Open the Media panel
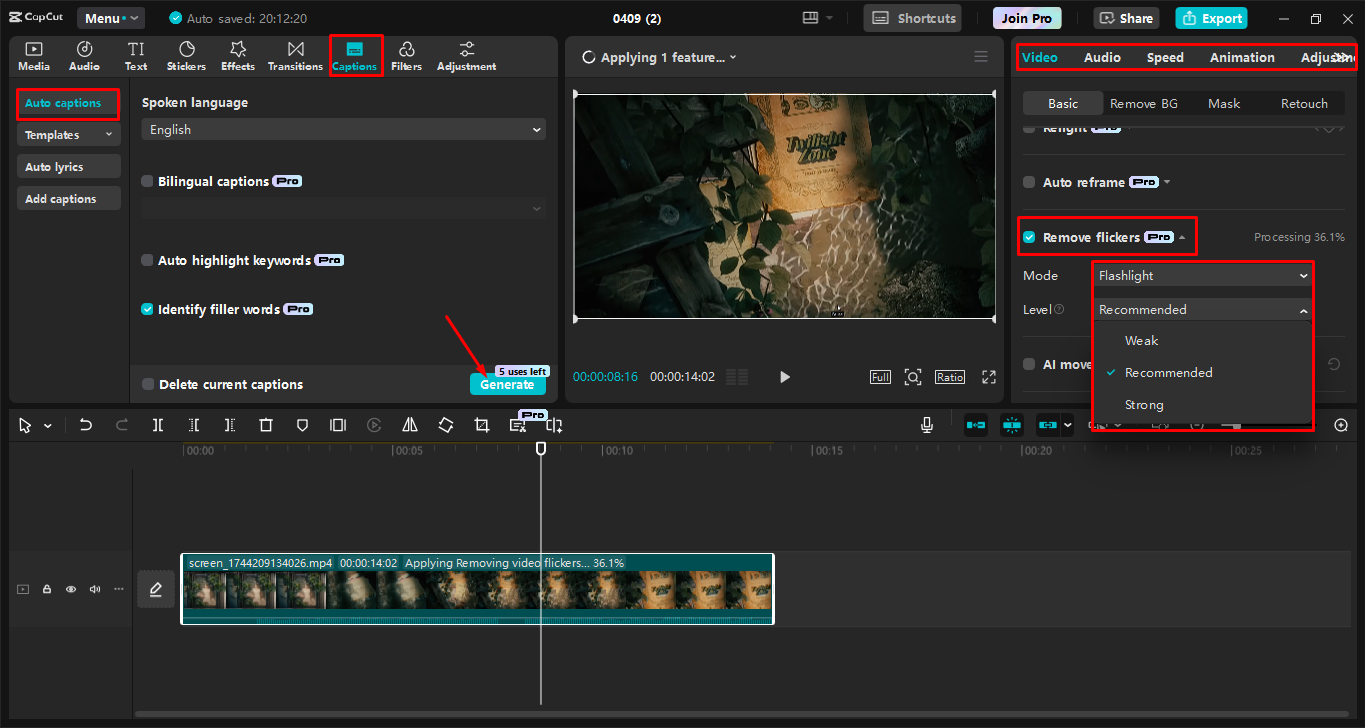Image resolution: width=1365 pixels, height=728 pixels. [x=33, y=55]
